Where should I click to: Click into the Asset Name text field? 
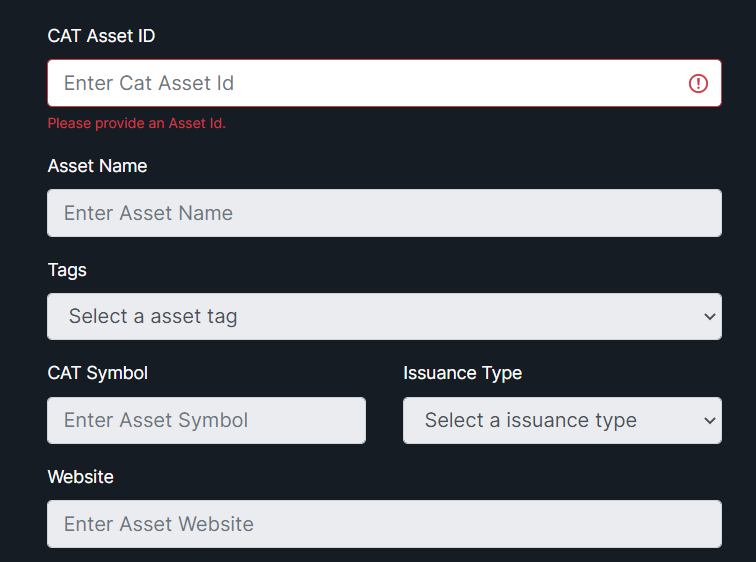pyautogui.click(x=384, y=213)
